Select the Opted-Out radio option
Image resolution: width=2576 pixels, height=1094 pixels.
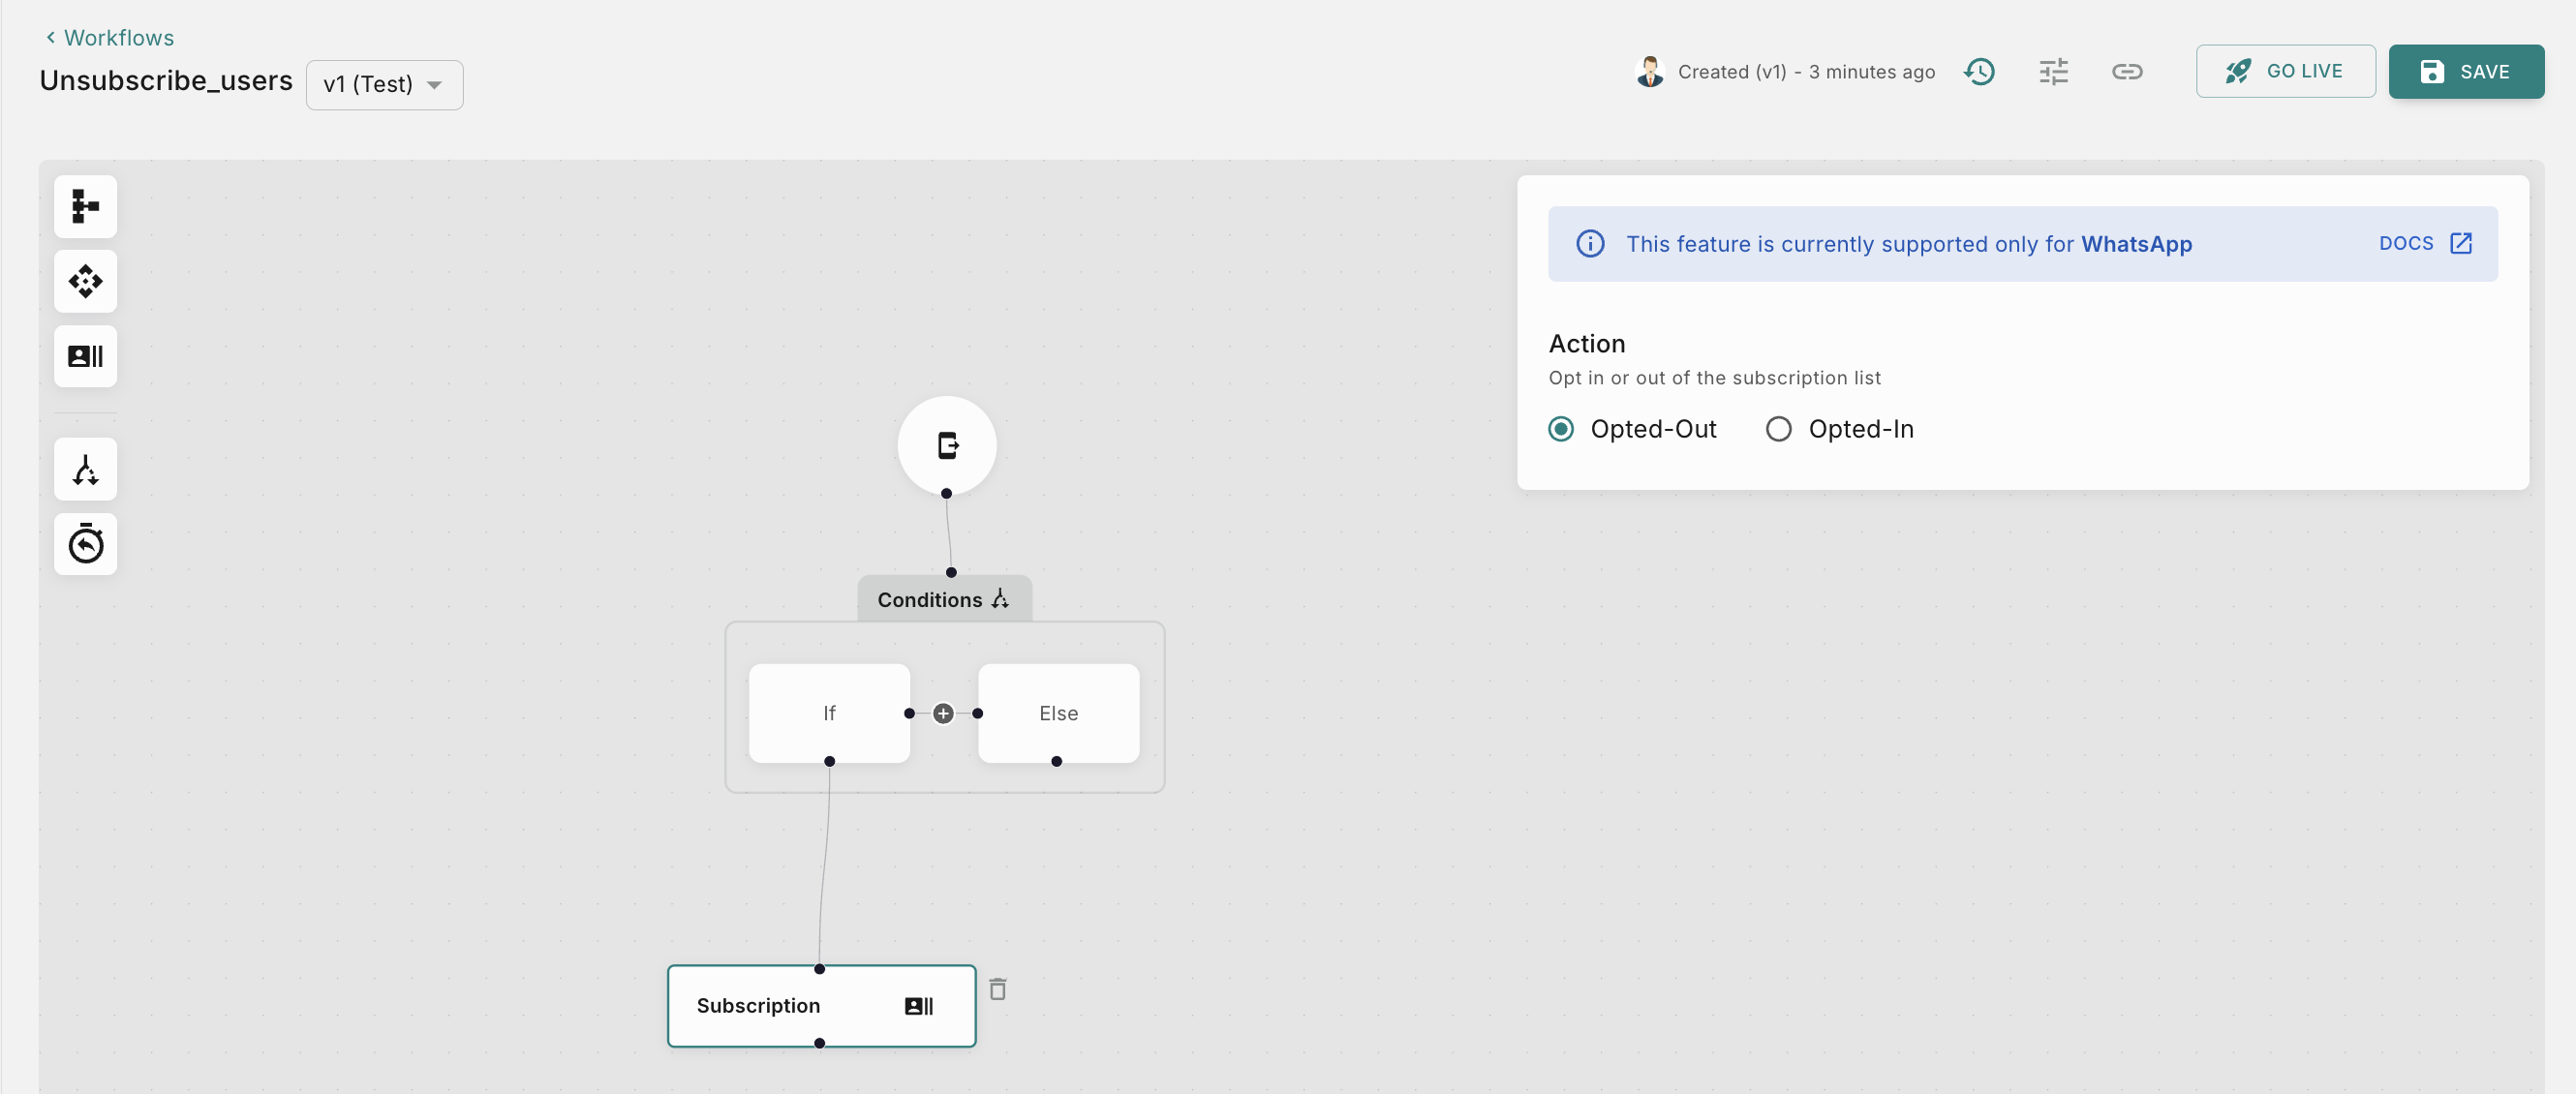click(x=1561, y=429)
